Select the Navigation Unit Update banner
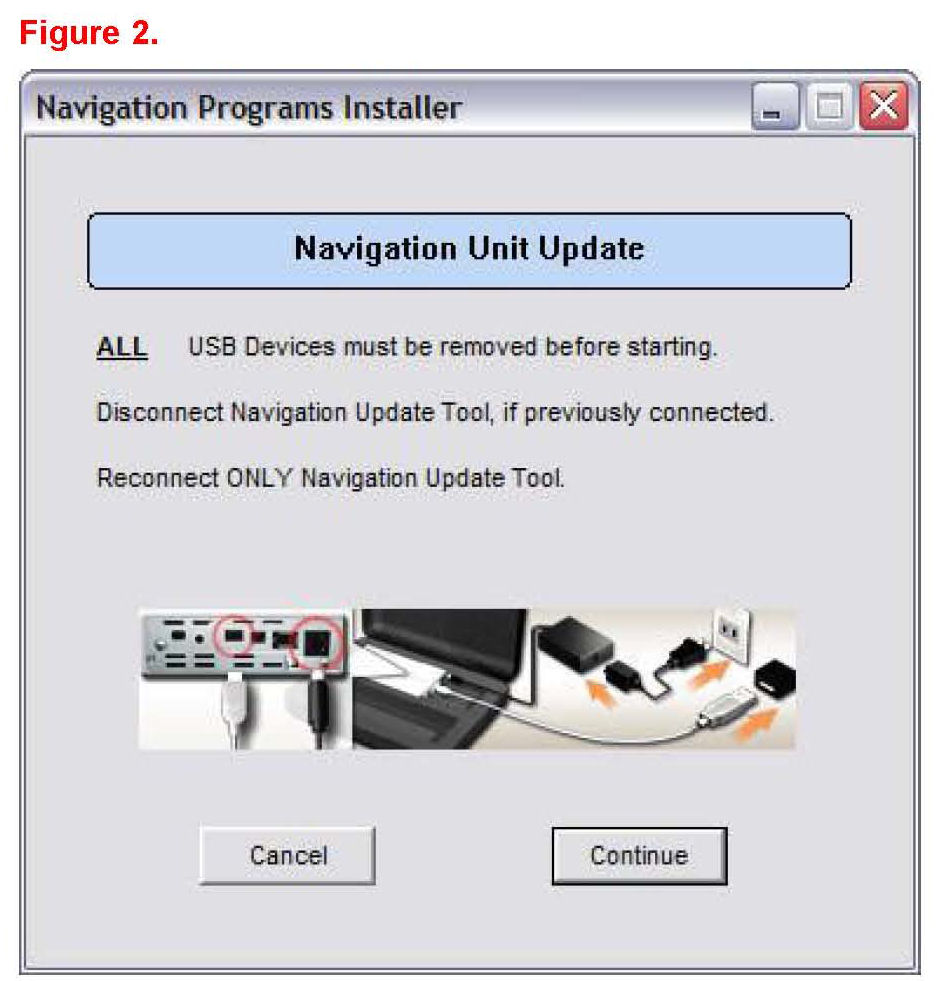Image resolution: width=941 pixels, height=981 pixels. pyautogui.click(x=469, y=250)
